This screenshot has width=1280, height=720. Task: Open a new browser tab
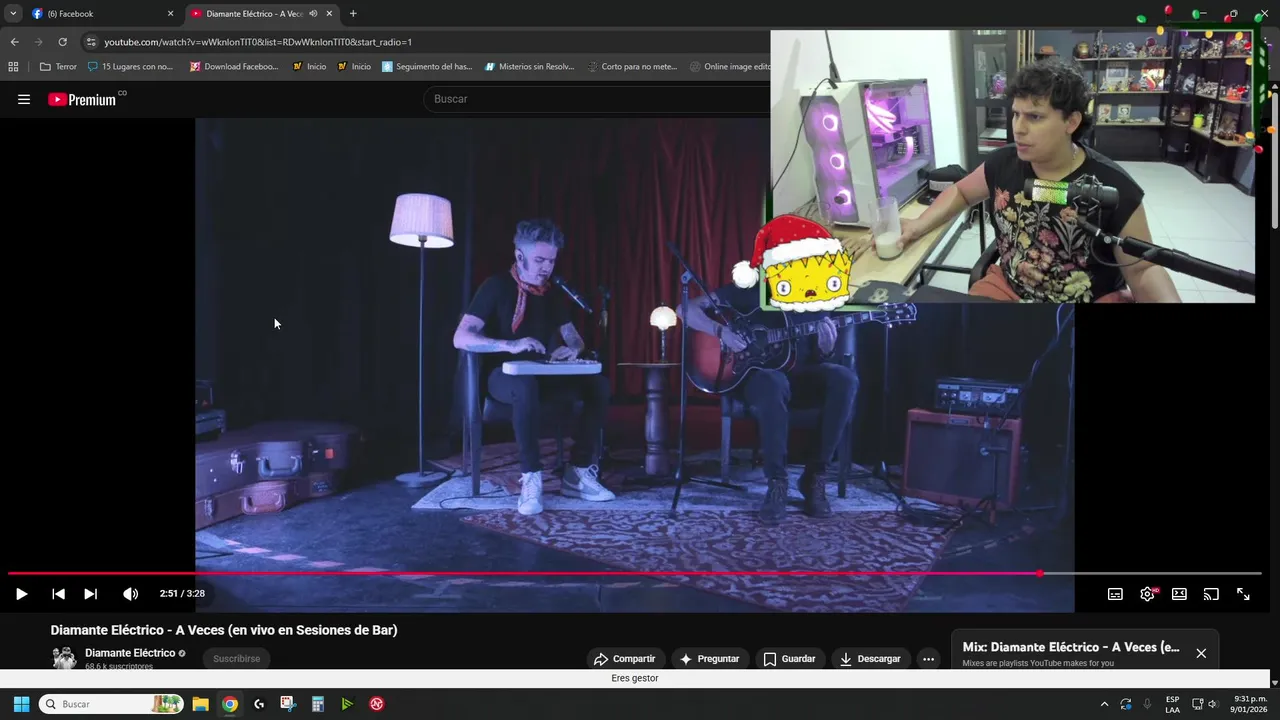click(353, 14)
